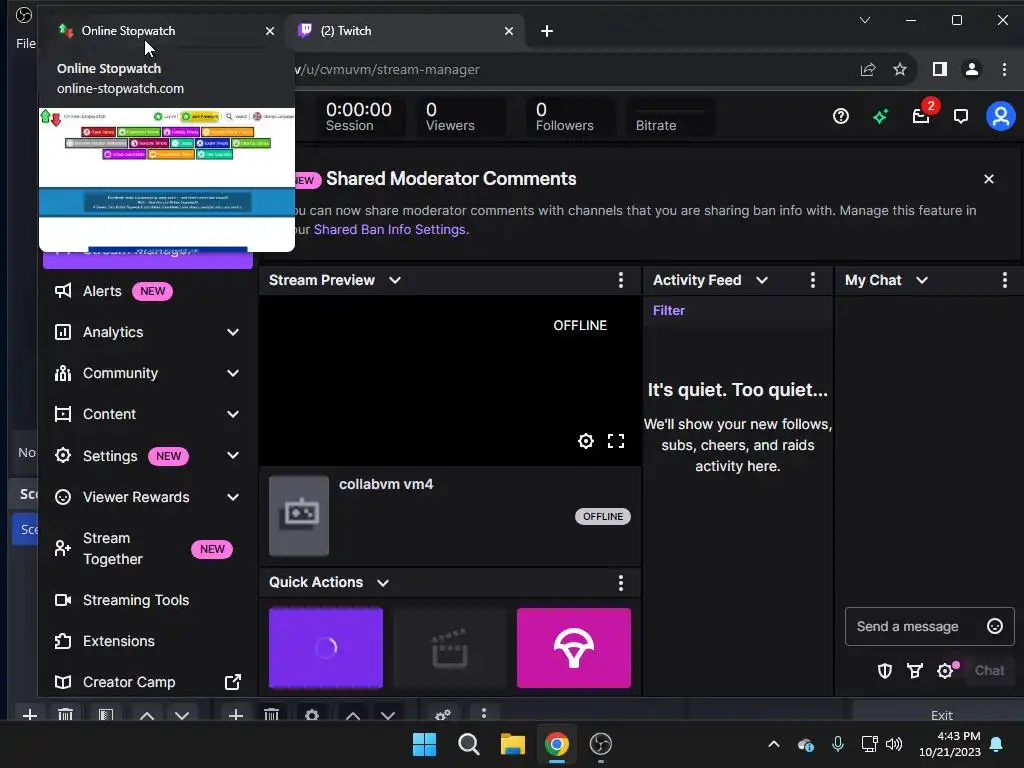Image resolution: width=1024 pixels, height=768 pixels.
Task: Click the Viewer Rewards smiley icon
Action: click(x=63, y=497)
